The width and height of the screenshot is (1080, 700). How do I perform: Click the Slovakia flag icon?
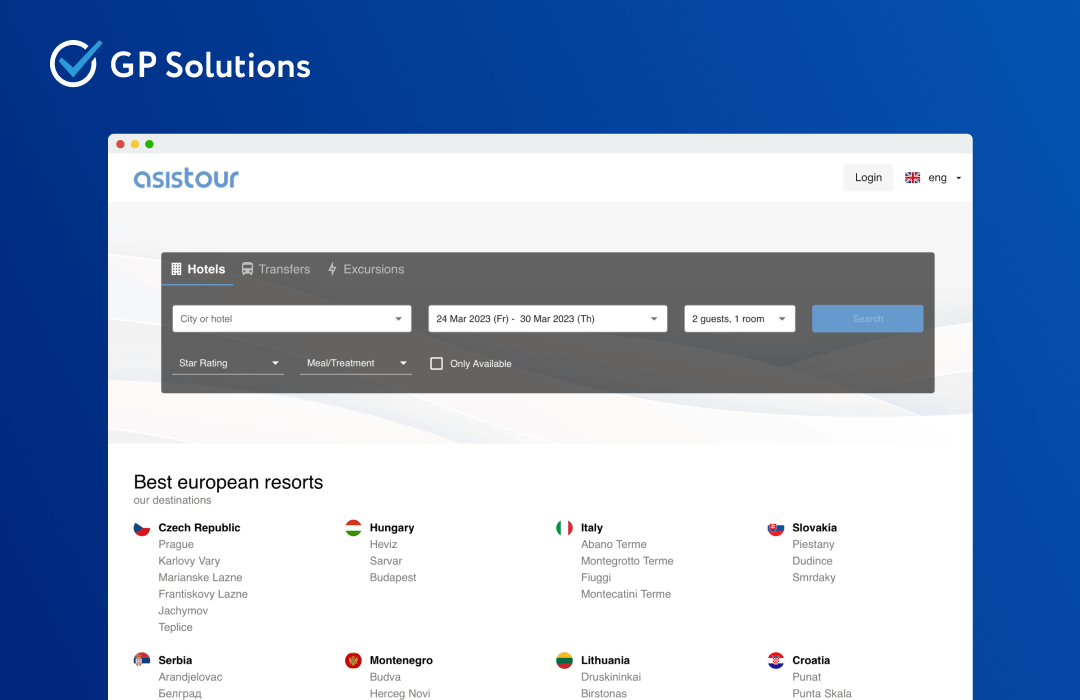[776, 528]
